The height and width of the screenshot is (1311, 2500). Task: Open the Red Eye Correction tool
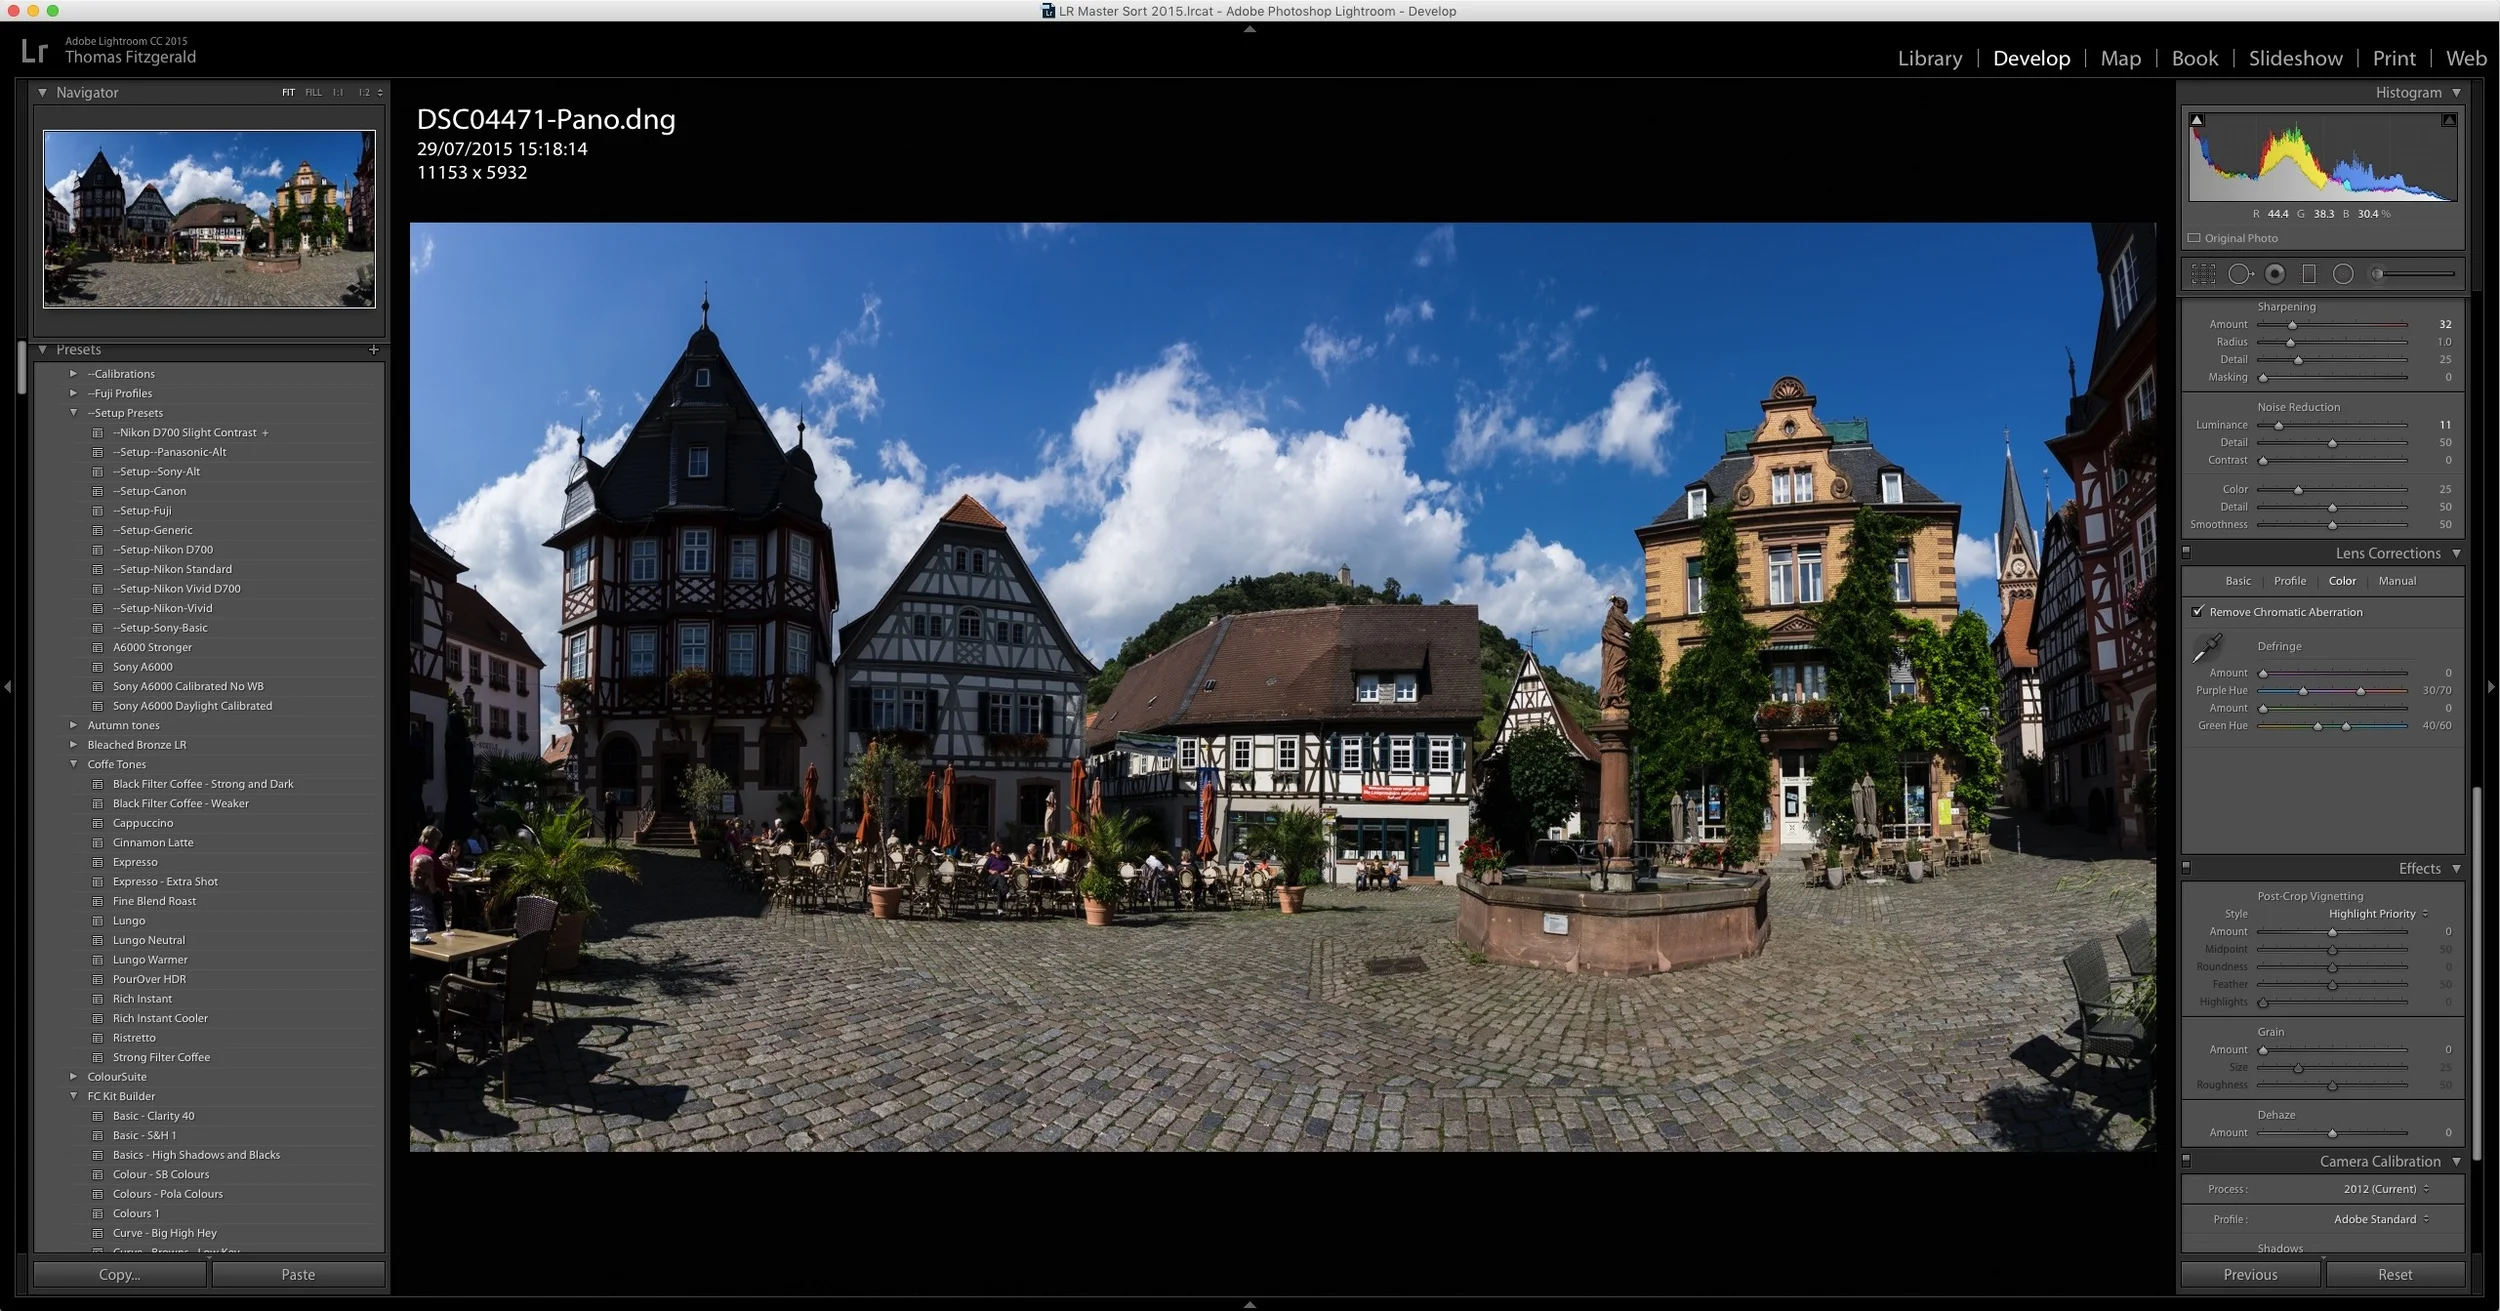point(2274,273)
